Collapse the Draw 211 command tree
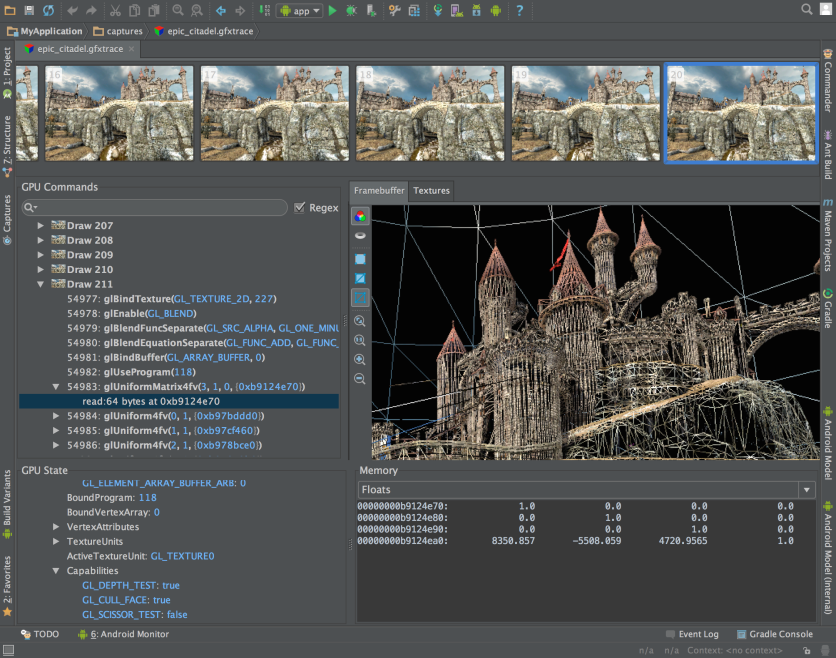Screen dimensions: 836x658 40,283
